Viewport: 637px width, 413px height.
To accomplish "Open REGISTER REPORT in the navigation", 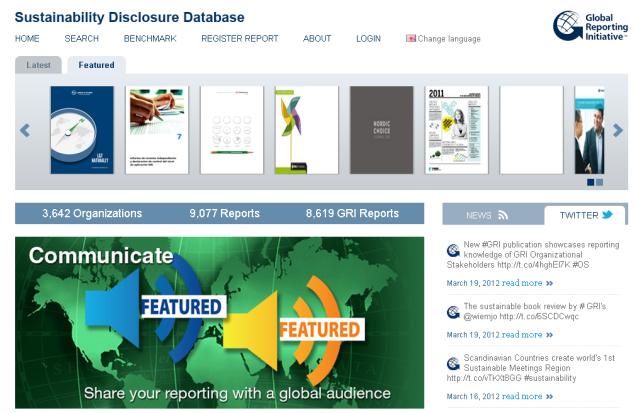I will [240, 39].
